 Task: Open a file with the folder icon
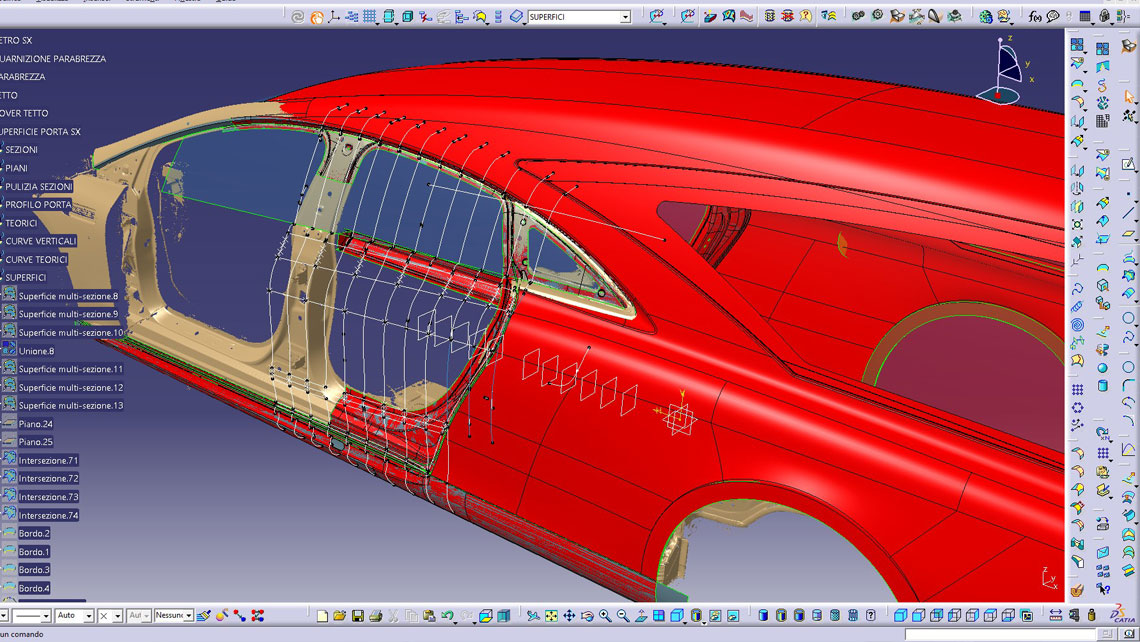pyautogui.click(x=340, y=616)
